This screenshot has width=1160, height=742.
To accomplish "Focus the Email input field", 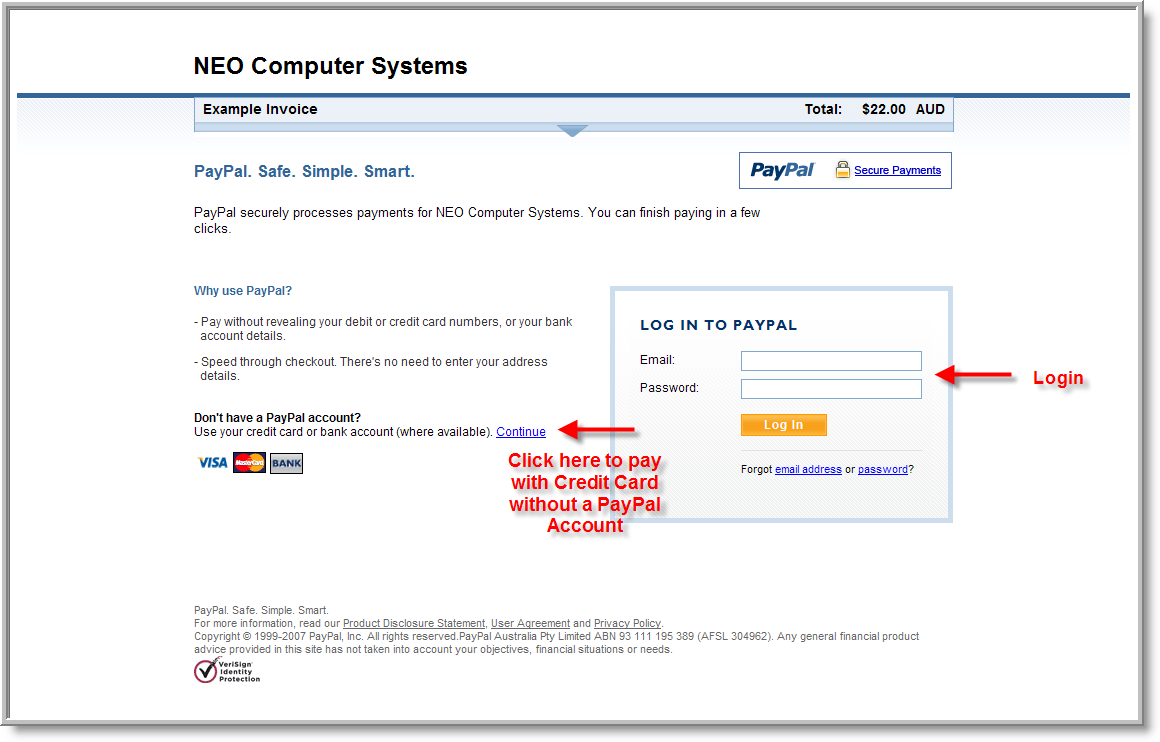I will 830,361.
